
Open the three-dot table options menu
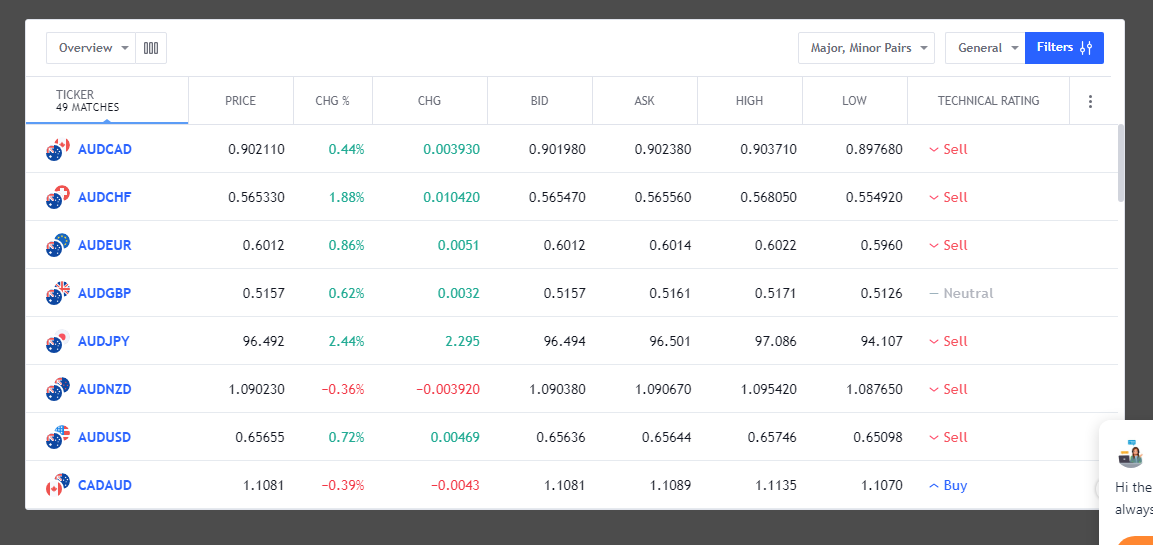click(1090, 101)
